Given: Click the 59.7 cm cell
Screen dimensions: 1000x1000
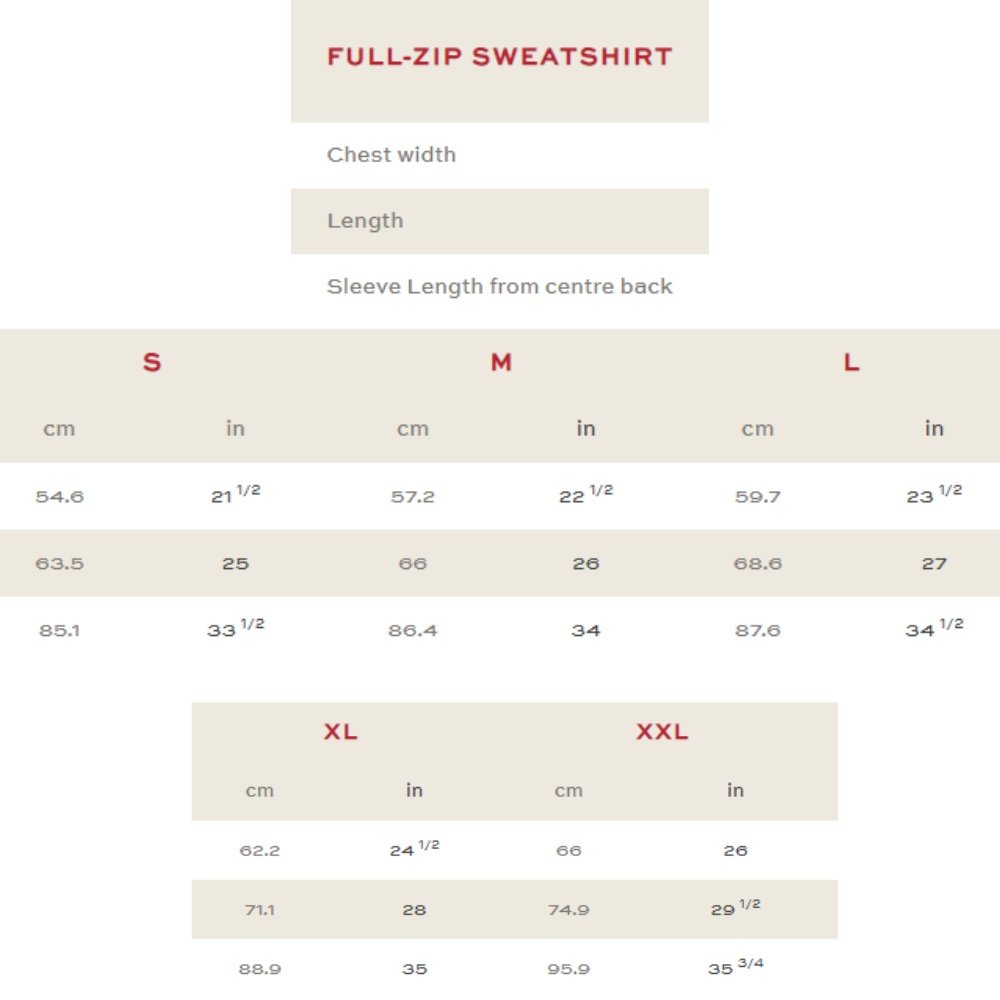Looking at the screenshot, I should (x=757, y=497).
